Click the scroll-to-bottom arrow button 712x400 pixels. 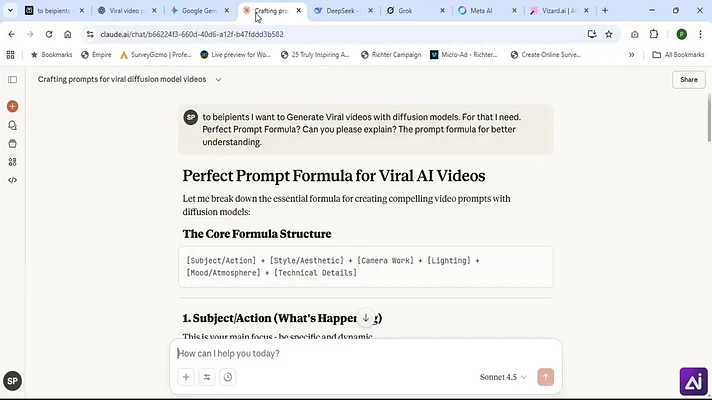pyautogui.click(x=366, y=318)
